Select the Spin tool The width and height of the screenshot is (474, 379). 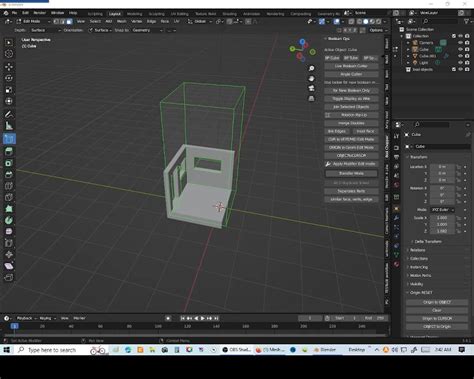9,220
